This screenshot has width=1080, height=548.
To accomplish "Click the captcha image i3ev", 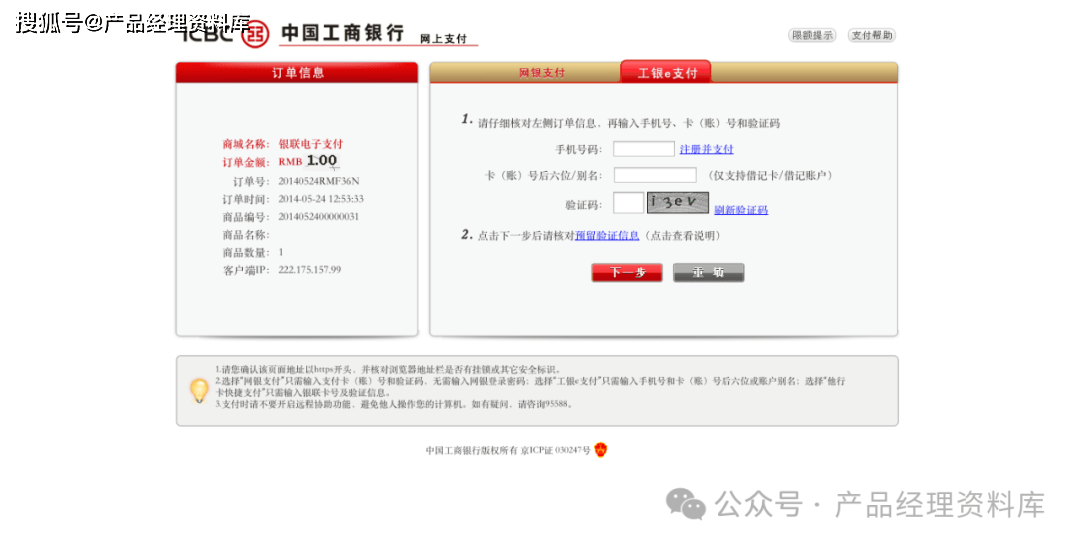I will pyautogui.click(x=678, y=203).
